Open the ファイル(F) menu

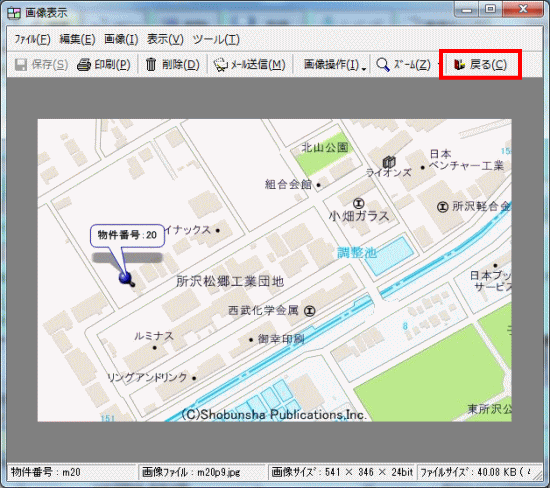(32, 39)
